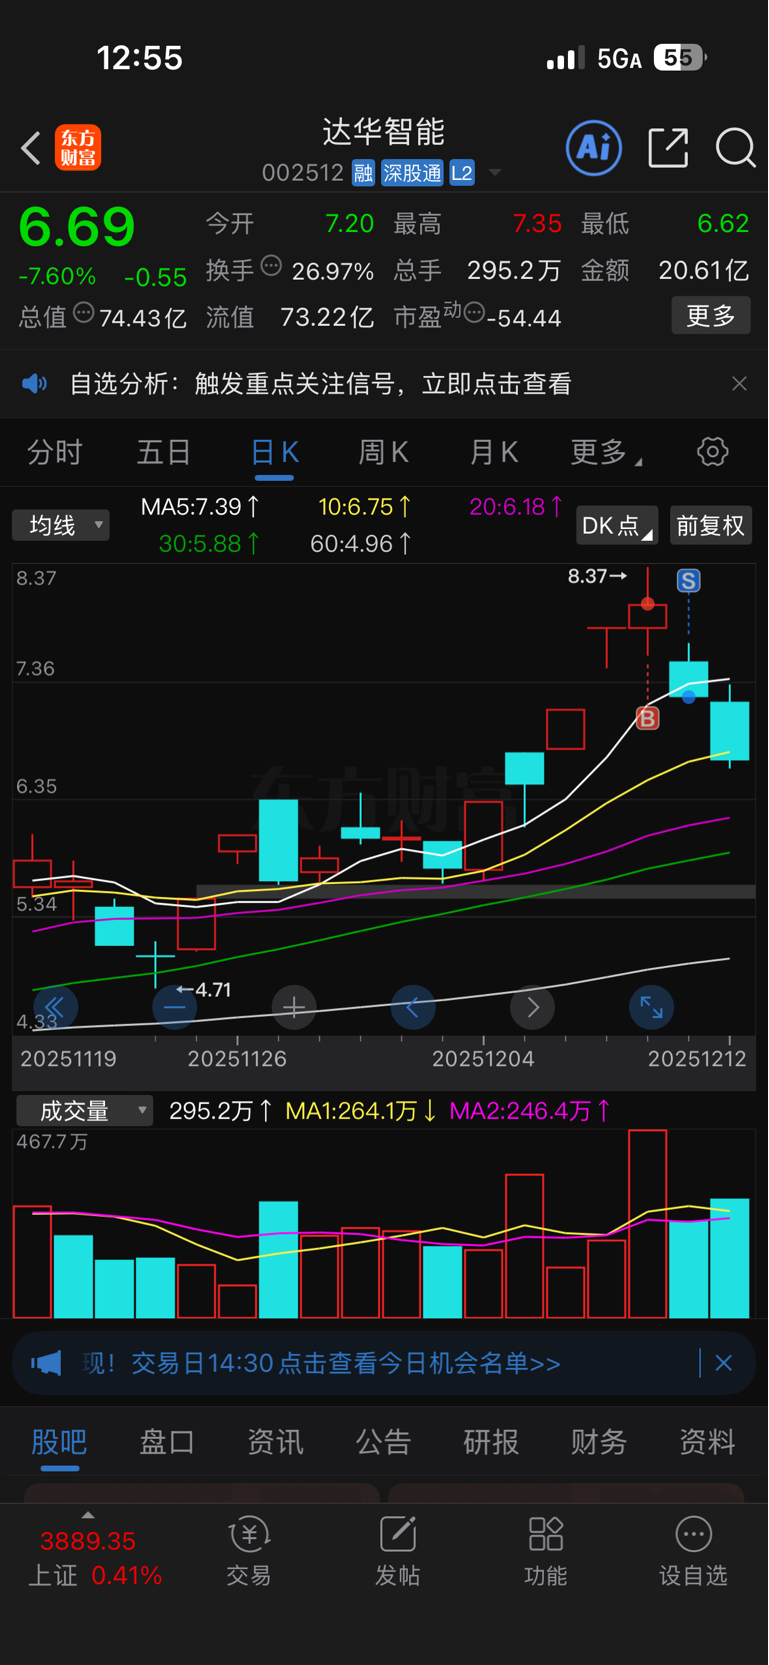Screen dimensions: 769x1665
Task: Tap the 融 margin badge
Action: pos(363,173)
